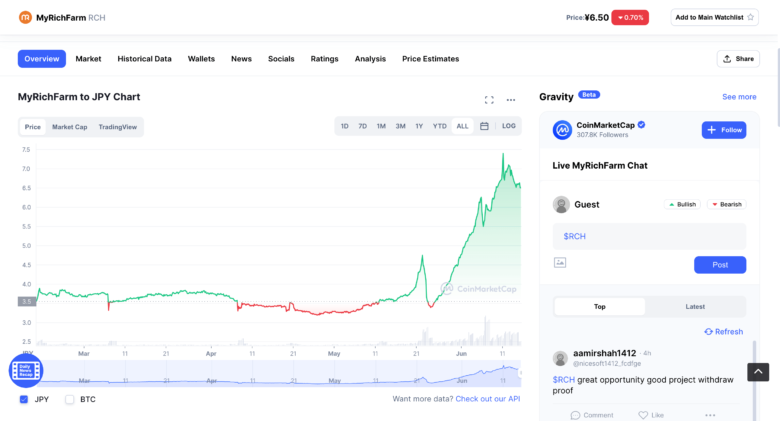Show Top posts in chat

[x=599, y=307]
